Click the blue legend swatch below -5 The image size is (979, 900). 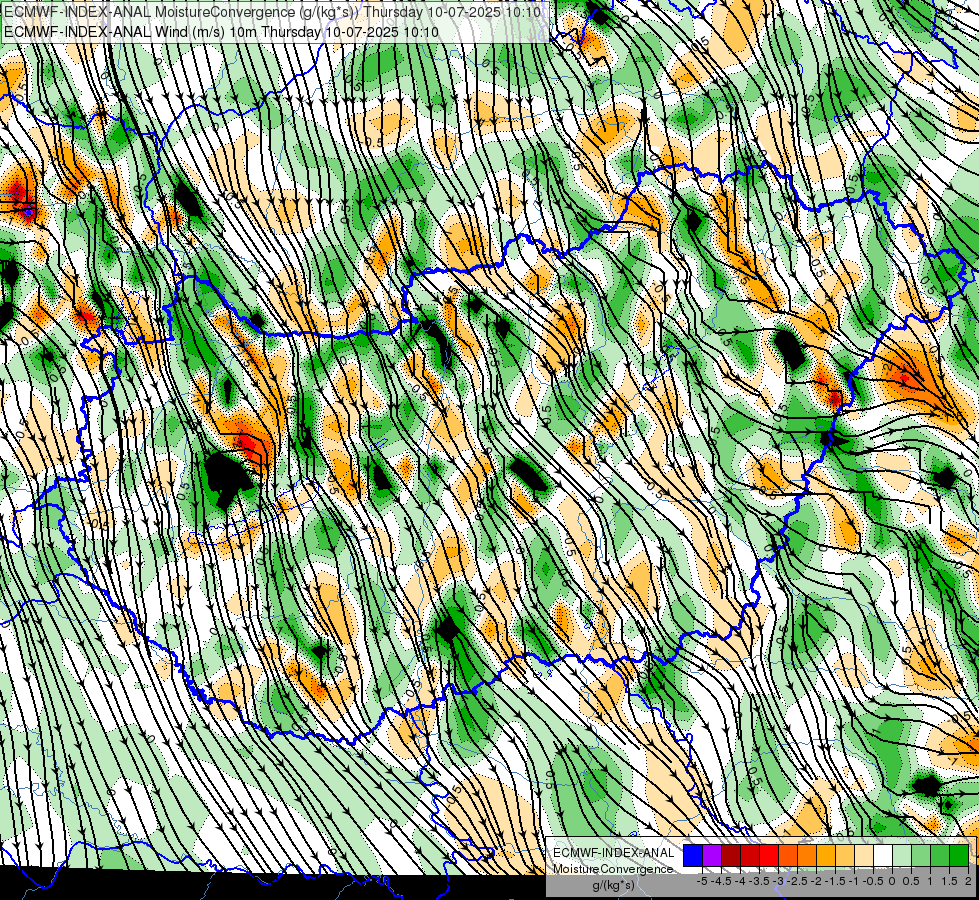[693, 856]
